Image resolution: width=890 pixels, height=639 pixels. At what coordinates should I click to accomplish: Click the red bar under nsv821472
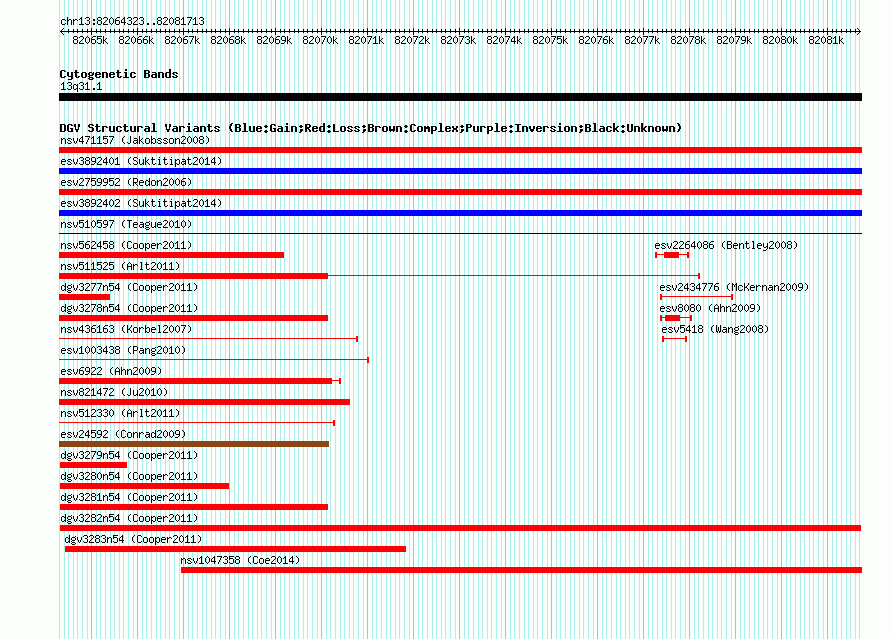pyautogui.click(x=204, y=402)
